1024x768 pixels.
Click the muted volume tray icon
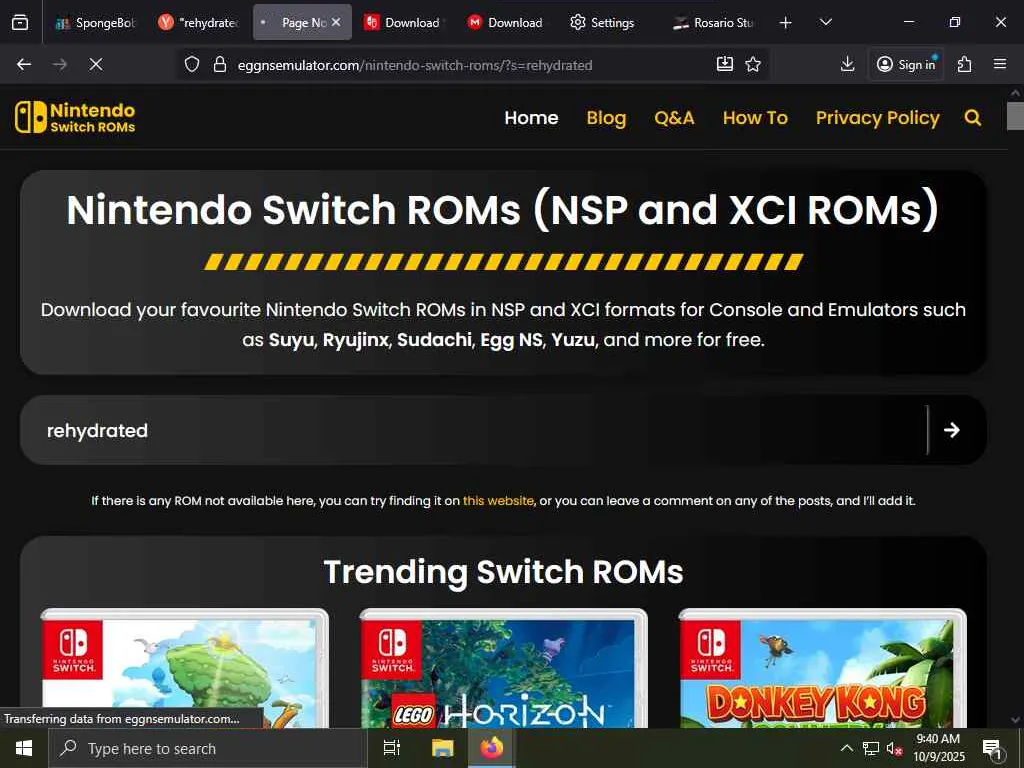tap(895, 748)
